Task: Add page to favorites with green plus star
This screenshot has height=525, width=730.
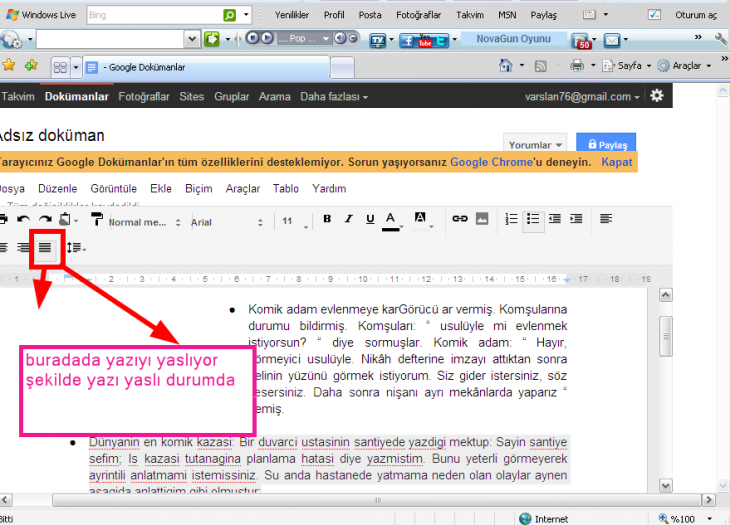Action: pyautogui.click(x=31, y=65)
